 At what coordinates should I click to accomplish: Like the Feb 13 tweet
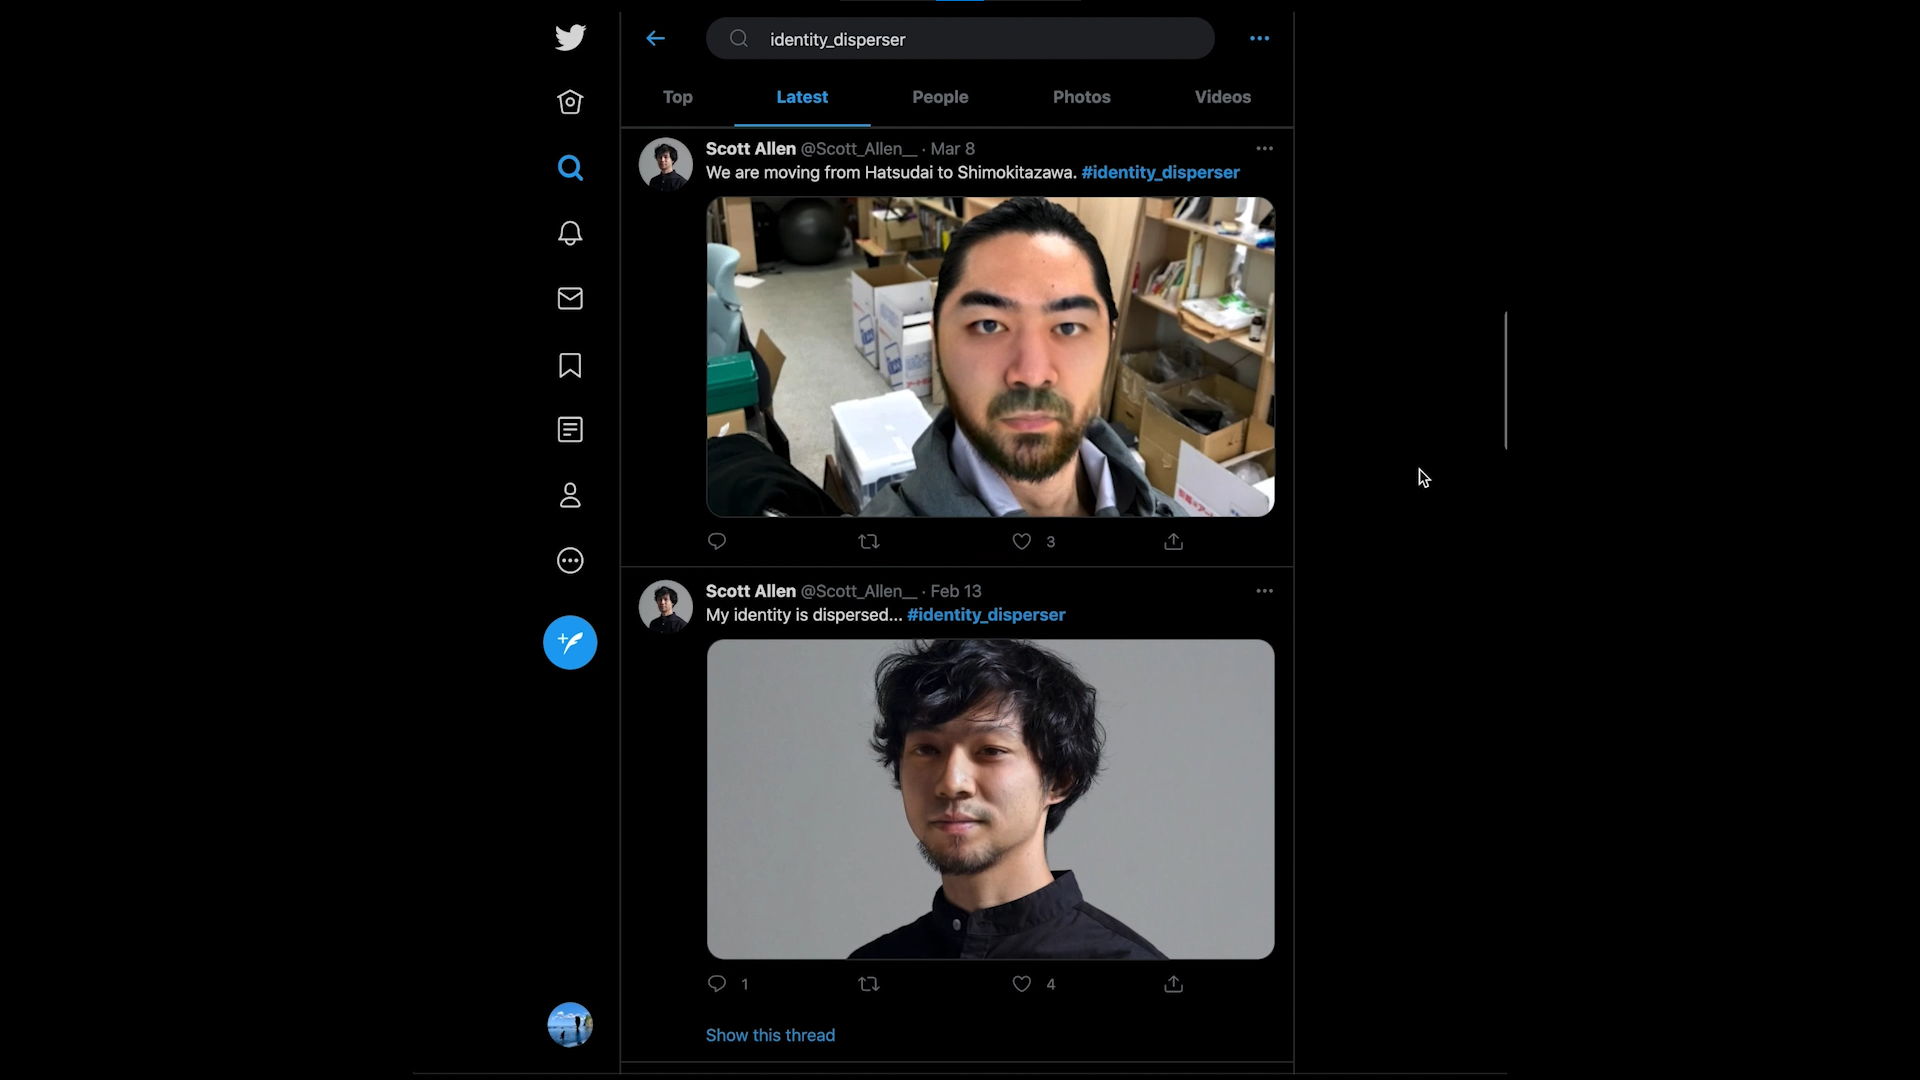click(x=1021, y=984)
